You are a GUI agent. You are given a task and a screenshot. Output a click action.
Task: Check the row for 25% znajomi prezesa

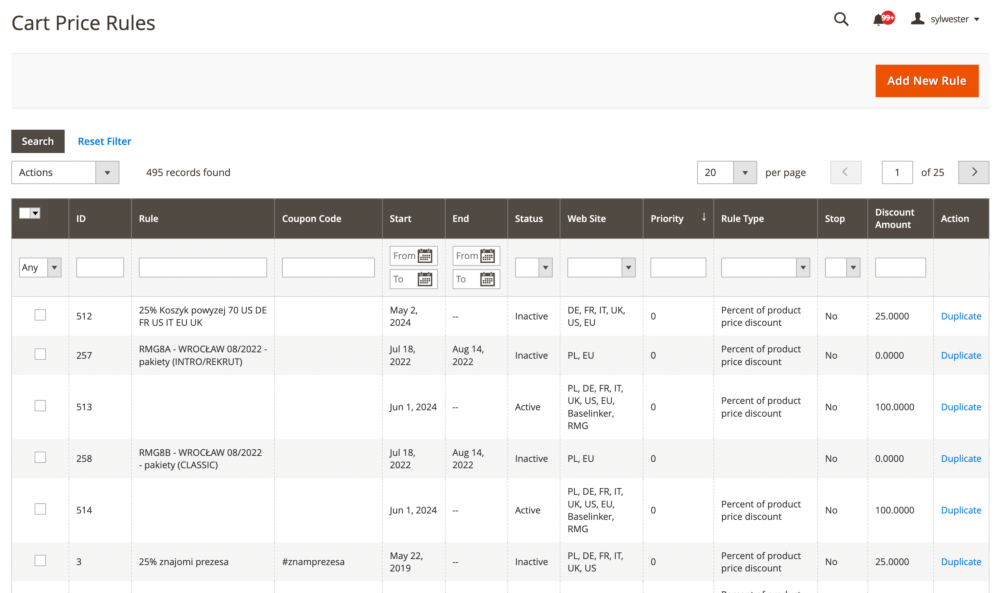pos(40,561)
